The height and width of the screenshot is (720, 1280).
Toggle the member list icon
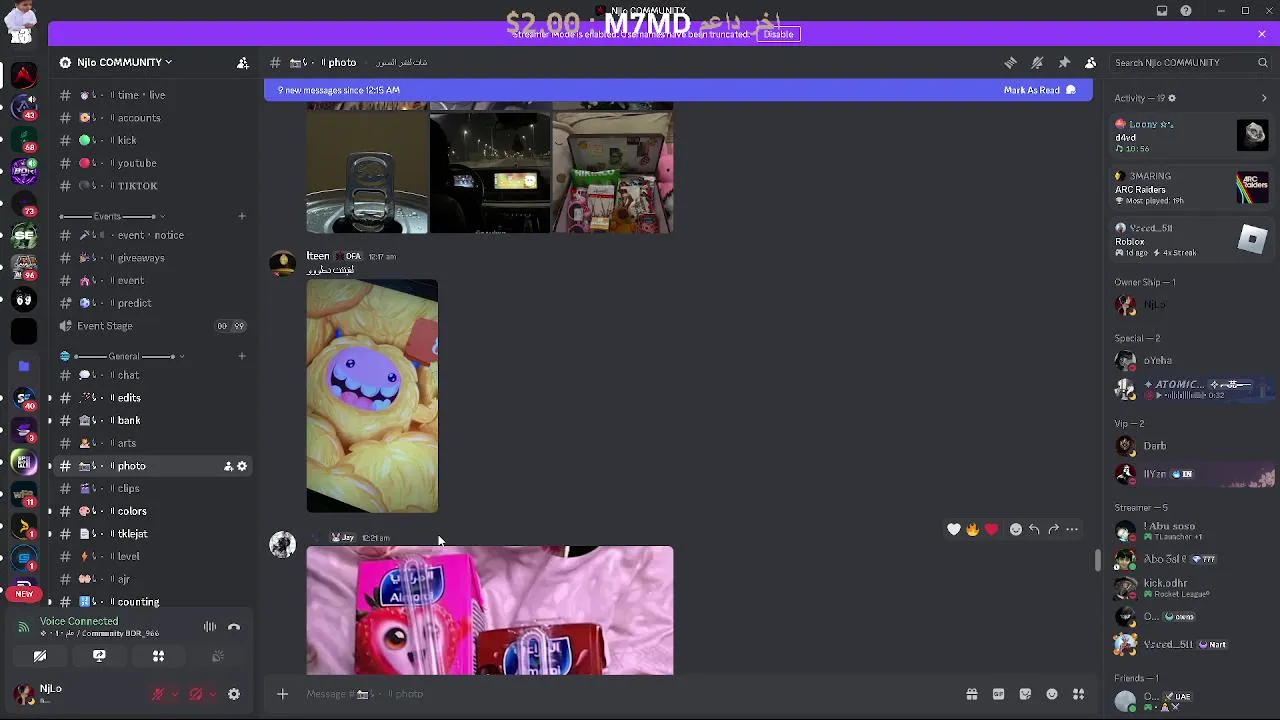1090,62
